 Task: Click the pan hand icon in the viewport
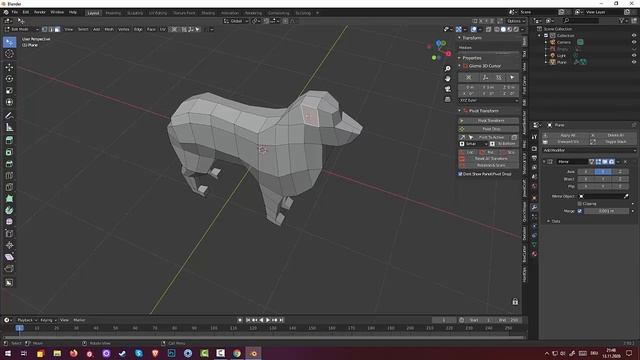(x=448, y=78)
